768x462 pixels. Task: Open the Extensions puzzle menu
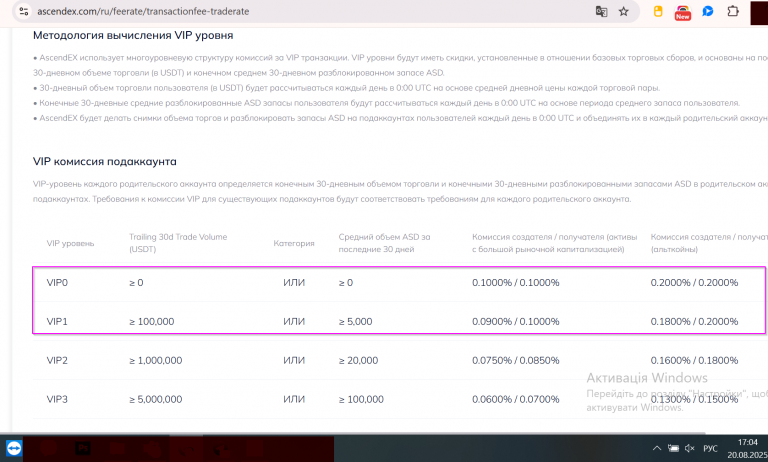pos(733,11)
